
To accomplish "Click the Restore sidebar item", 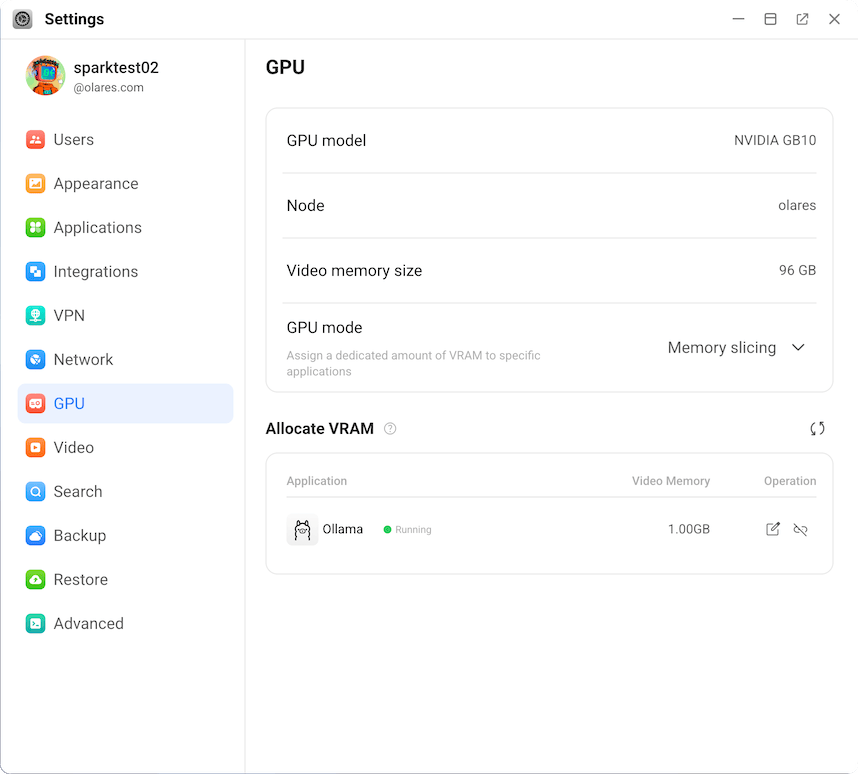I will point(80,580).
